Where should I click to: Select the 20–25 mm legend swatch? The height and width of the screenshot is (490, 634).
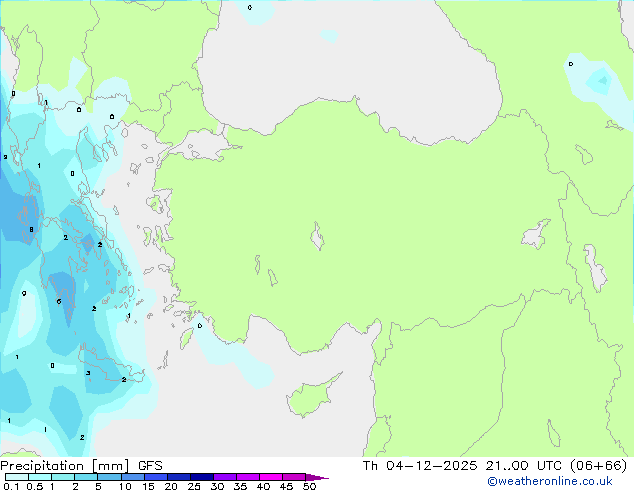coord(178,477)
